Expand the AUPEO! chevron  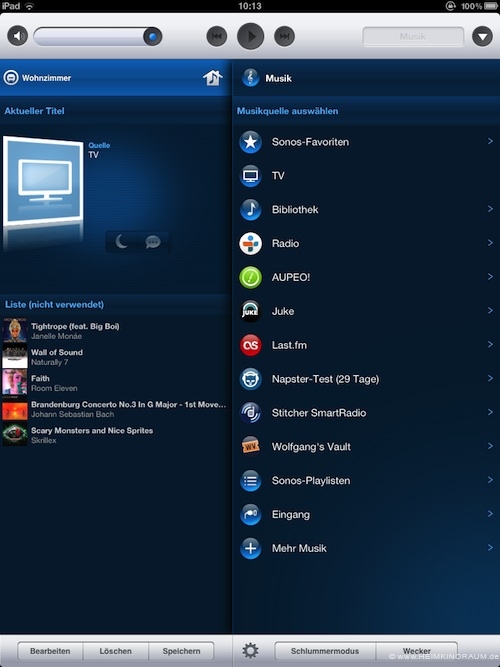tap(490, 276)
